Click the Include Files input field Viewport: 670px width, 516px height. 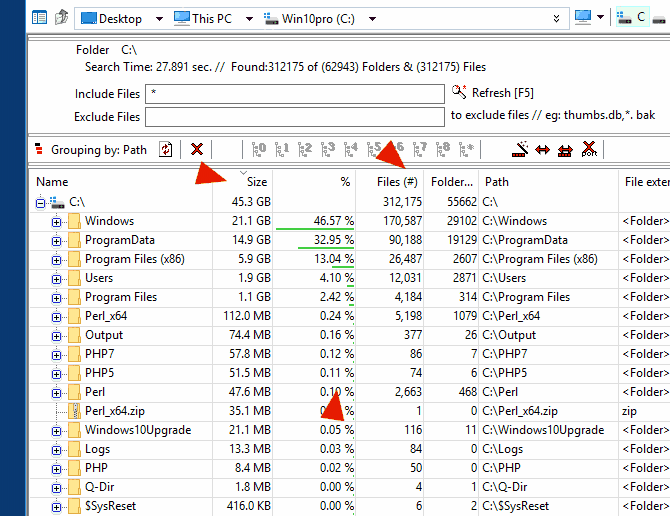click(294, 94)
